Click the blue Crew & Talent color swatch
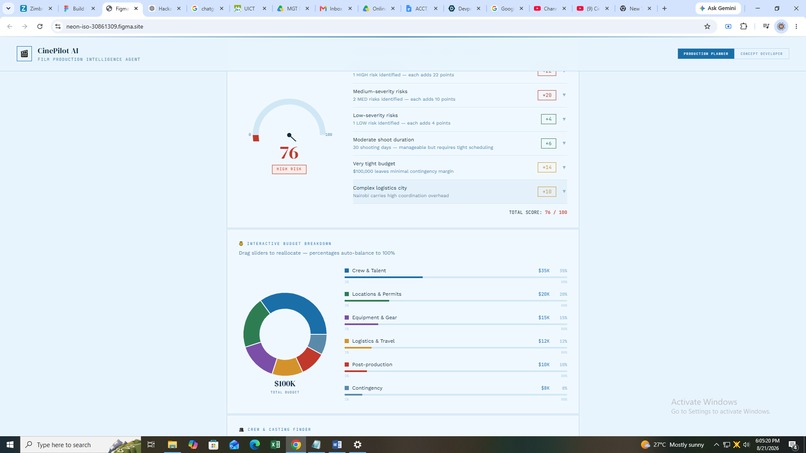The height and width of the screenshot is (453, 806). point(346,270)
